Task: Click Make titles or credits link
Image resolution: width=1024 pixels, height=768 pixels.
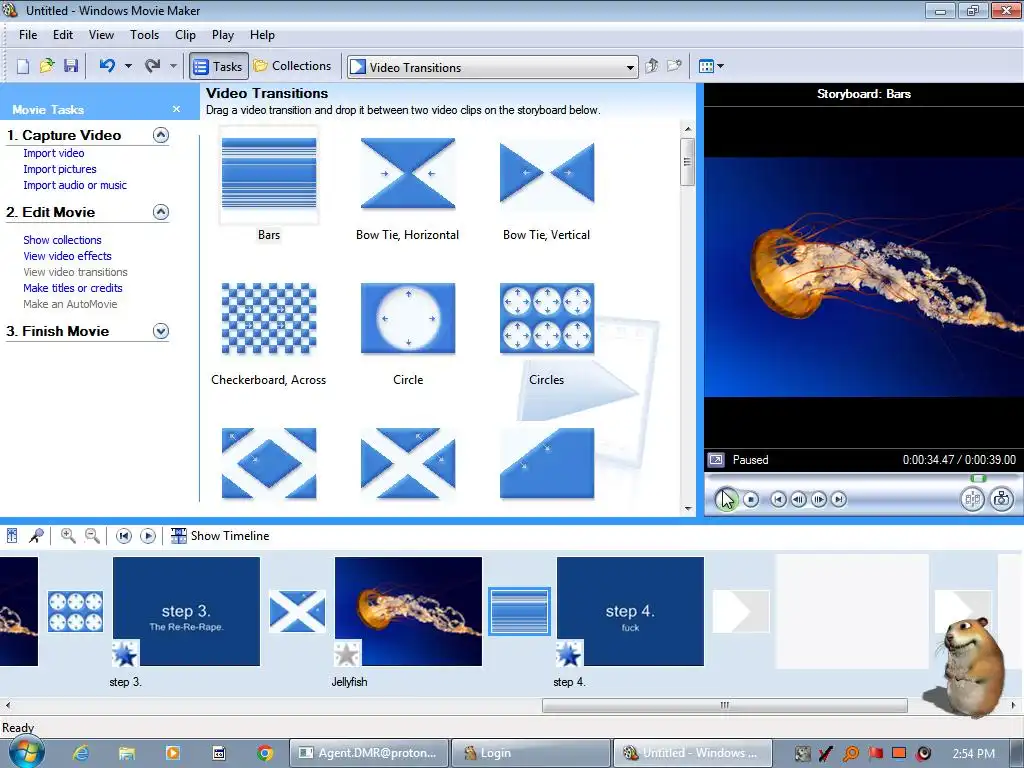Action: click(72, 288)
